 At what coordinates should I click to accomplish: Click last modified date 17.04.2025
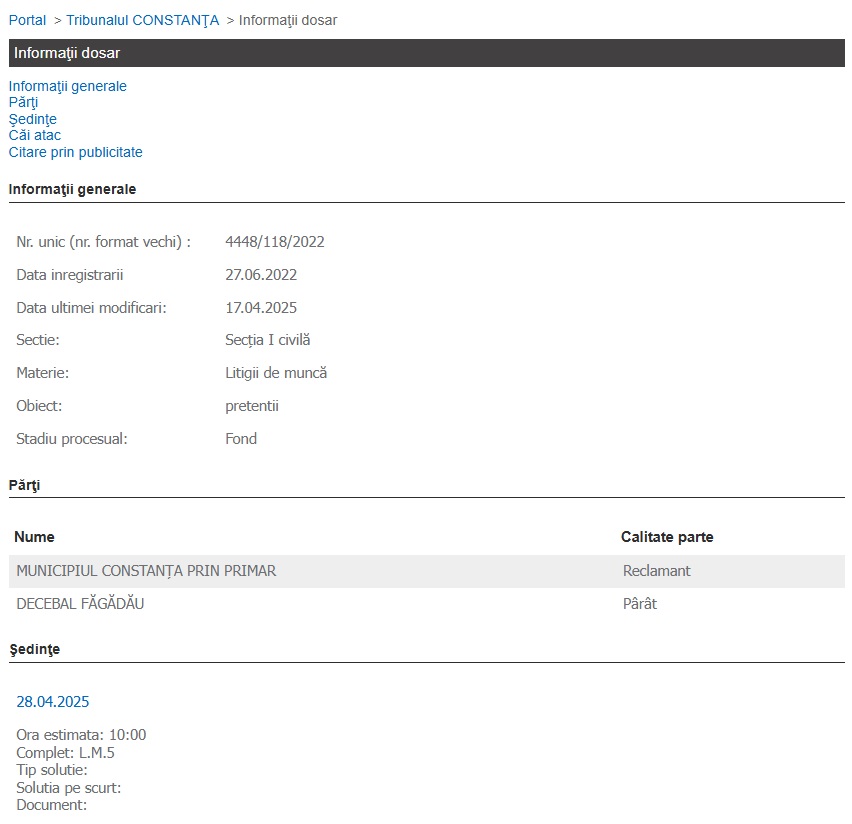tap(260, 308)
